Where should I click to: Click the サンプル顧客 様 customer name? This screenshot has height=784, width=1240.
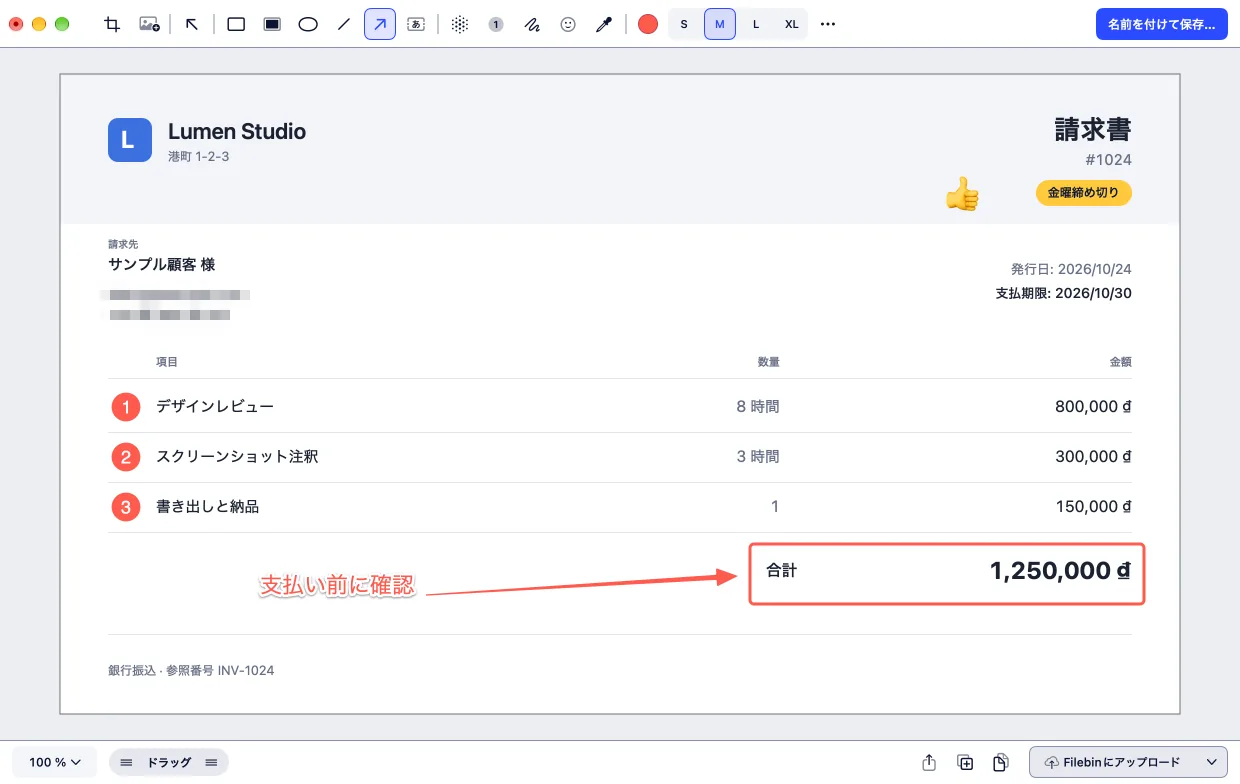(162, 265)
